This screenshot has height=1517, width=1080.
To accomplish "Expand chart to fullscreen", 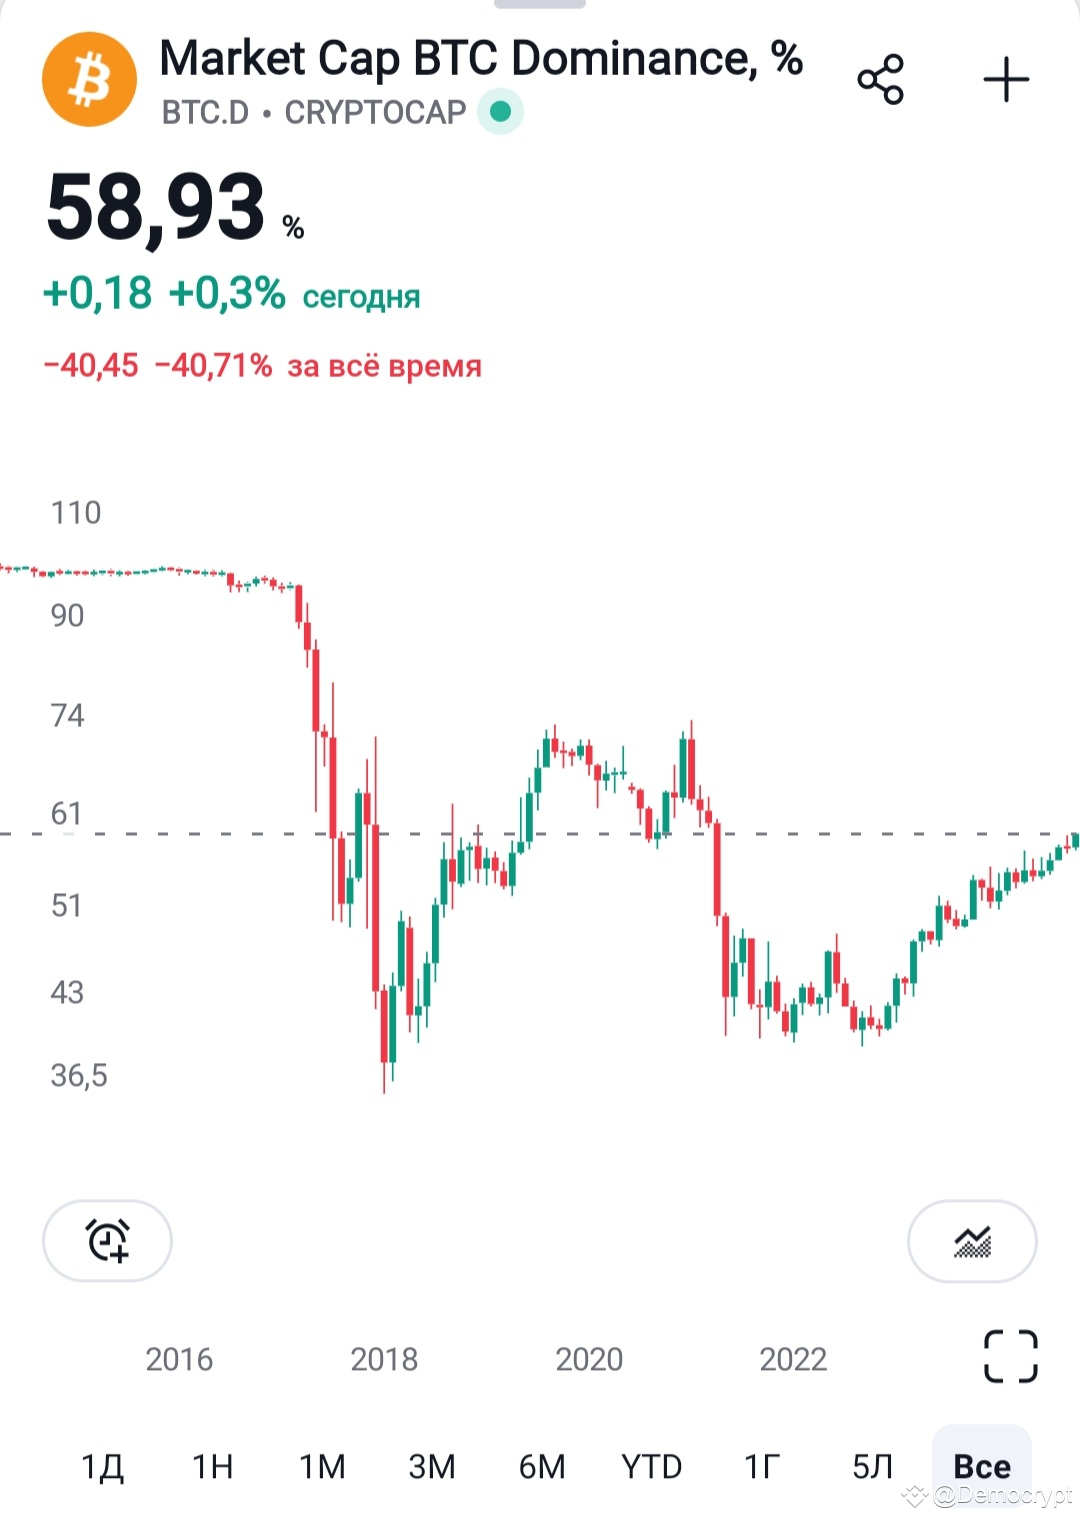I will [x=1011, y=1356].
